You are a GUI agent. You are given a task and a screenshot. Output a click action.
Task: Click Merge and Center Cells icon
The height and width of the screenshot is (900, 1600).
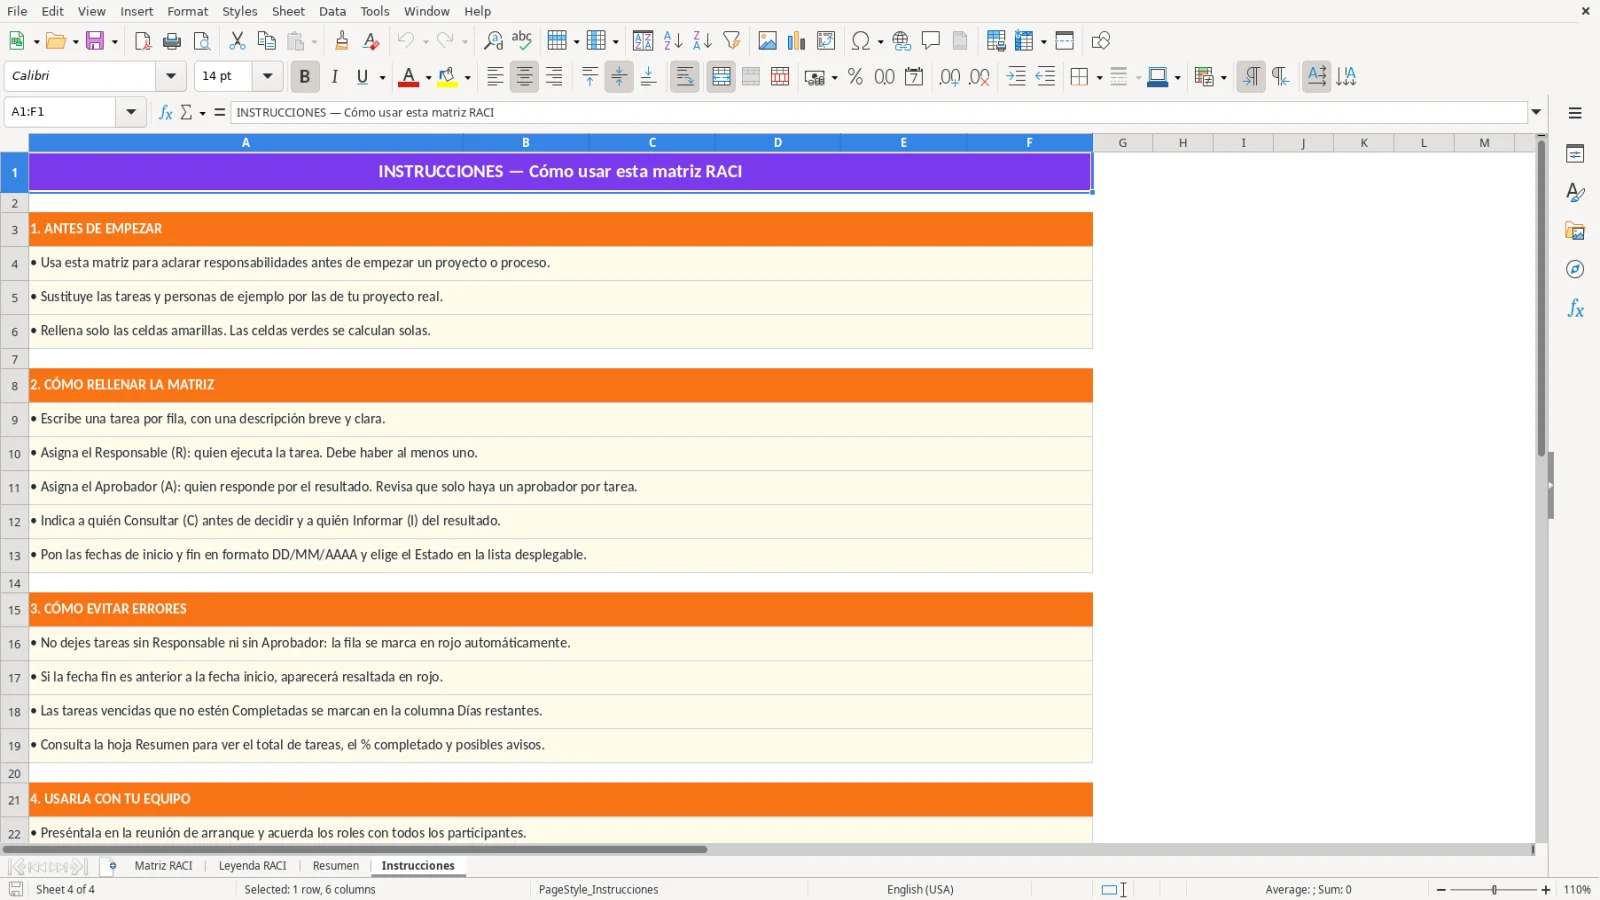click(x=721, y=77)
